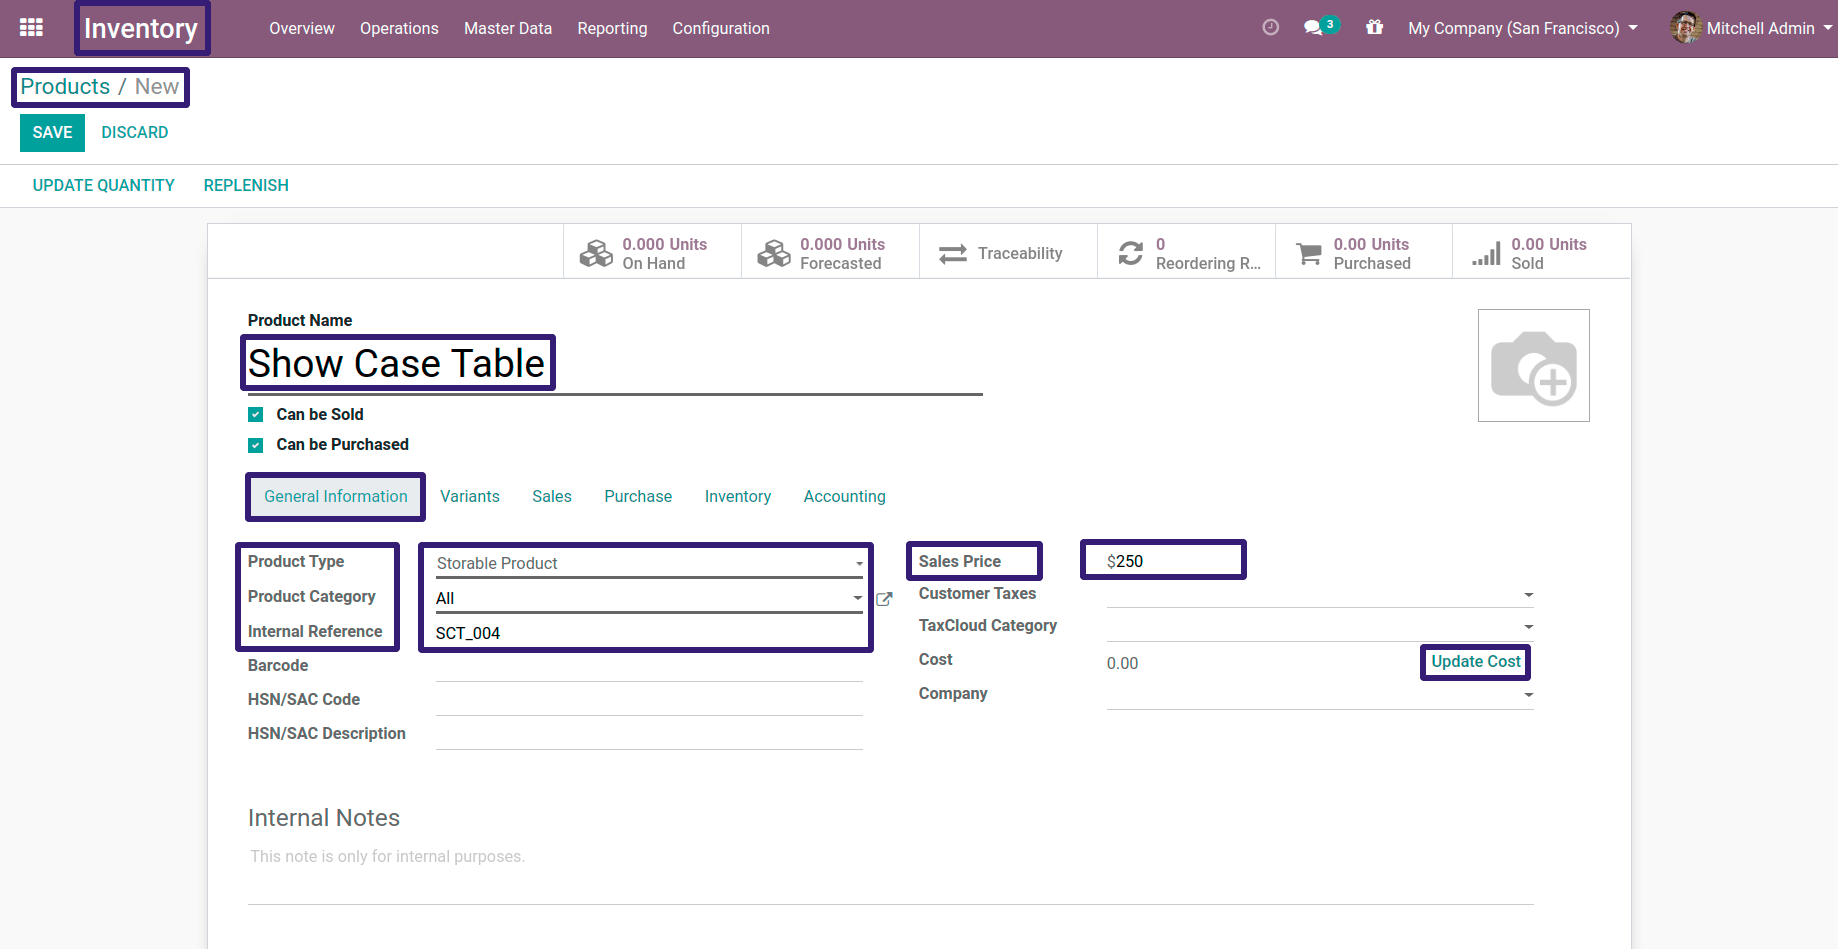Switch to the Sales tab
1838x949 pixels.
552,497
